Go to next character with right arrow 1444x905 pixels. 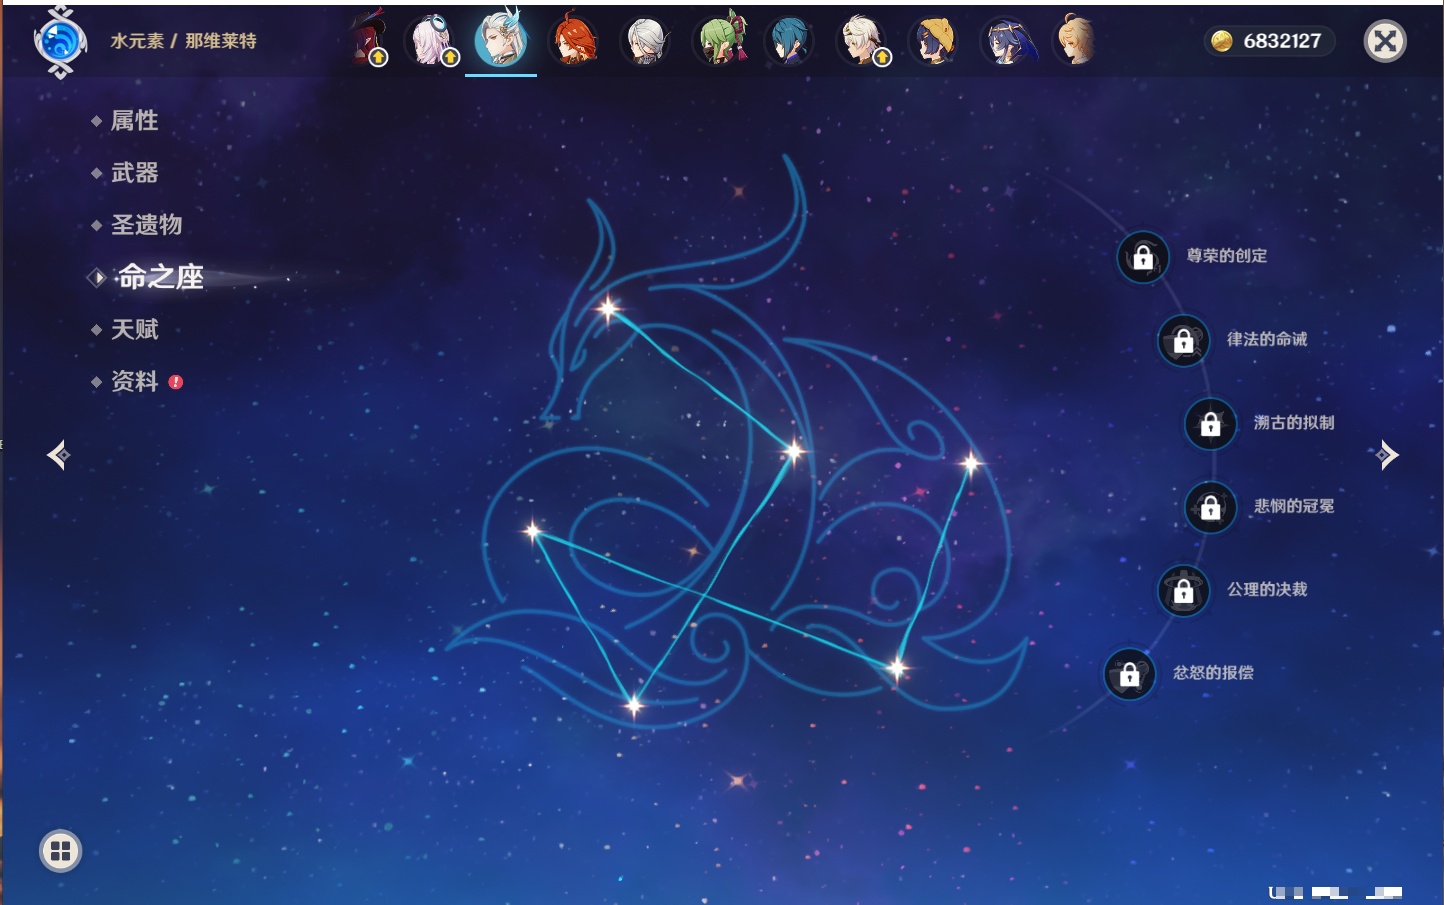tap(1386, 455)
